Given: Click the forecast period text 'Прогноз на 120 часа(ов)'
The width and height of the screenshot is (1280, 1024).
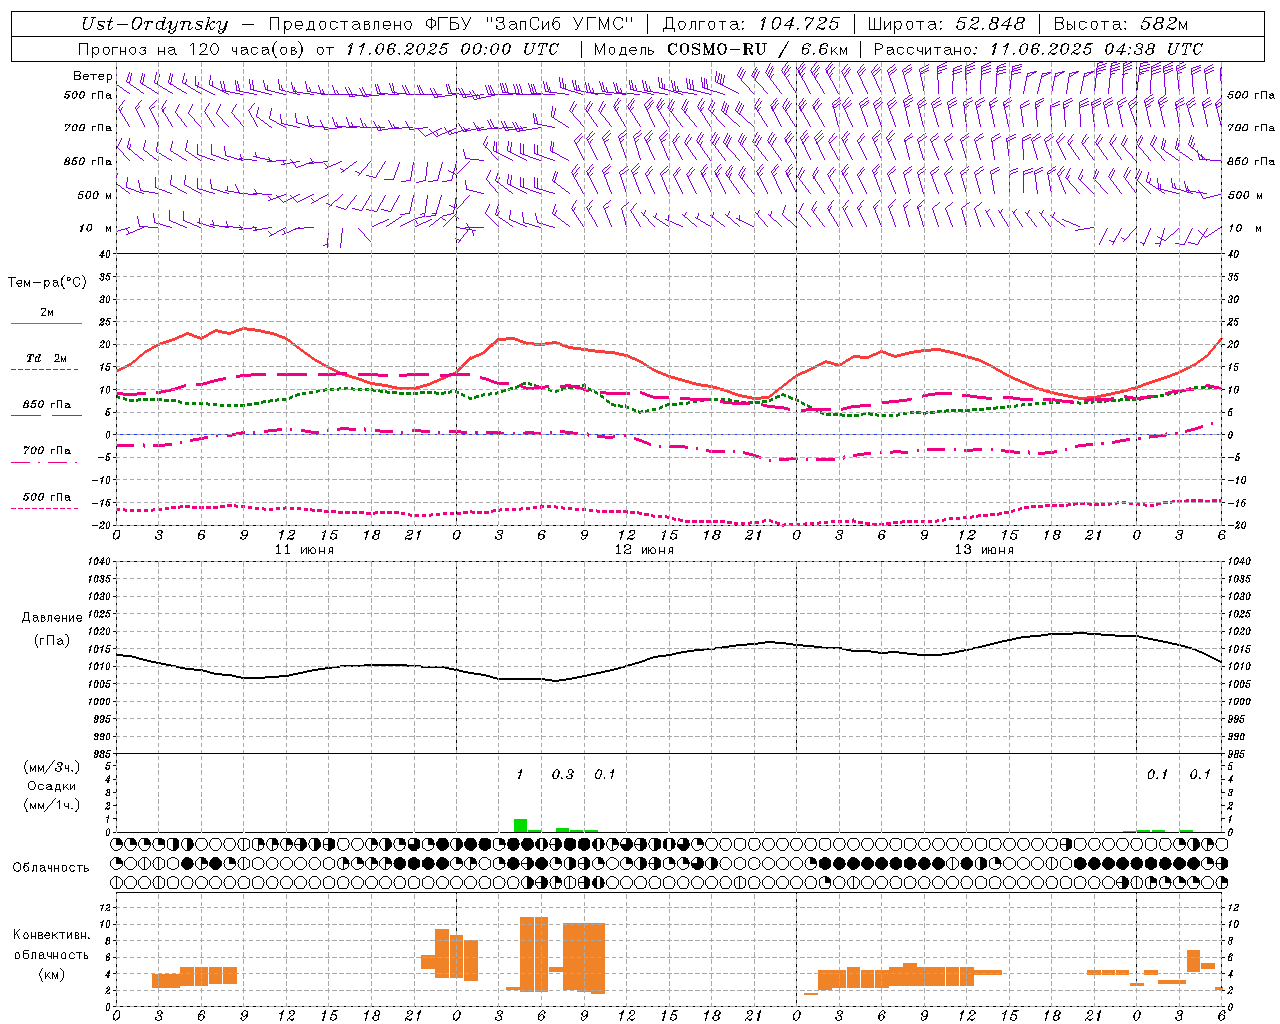Looking at the screenshot, I should click(193, 49).
